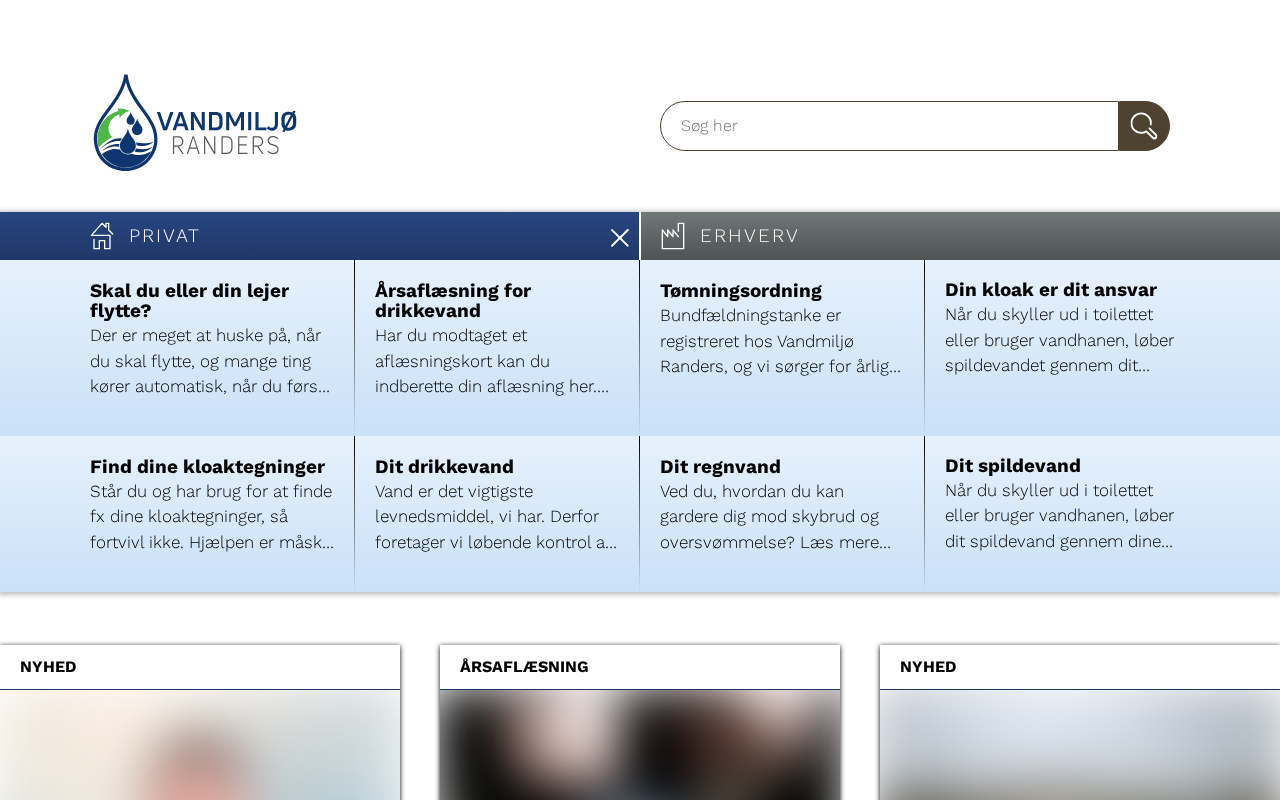Open the Tømningsordning link
The height and width of the screenshot is (800, 1280).
741,291
